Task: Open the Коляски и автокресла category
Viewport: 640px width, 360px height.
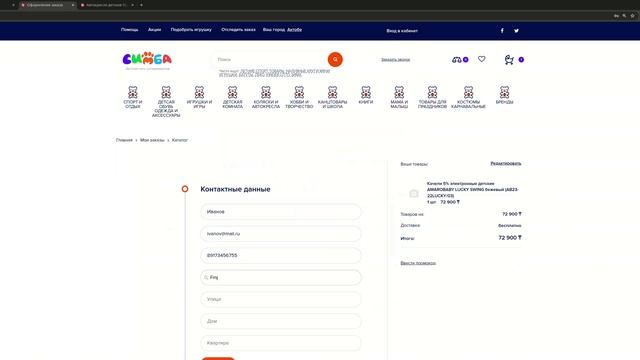Action: pos(266,97)
